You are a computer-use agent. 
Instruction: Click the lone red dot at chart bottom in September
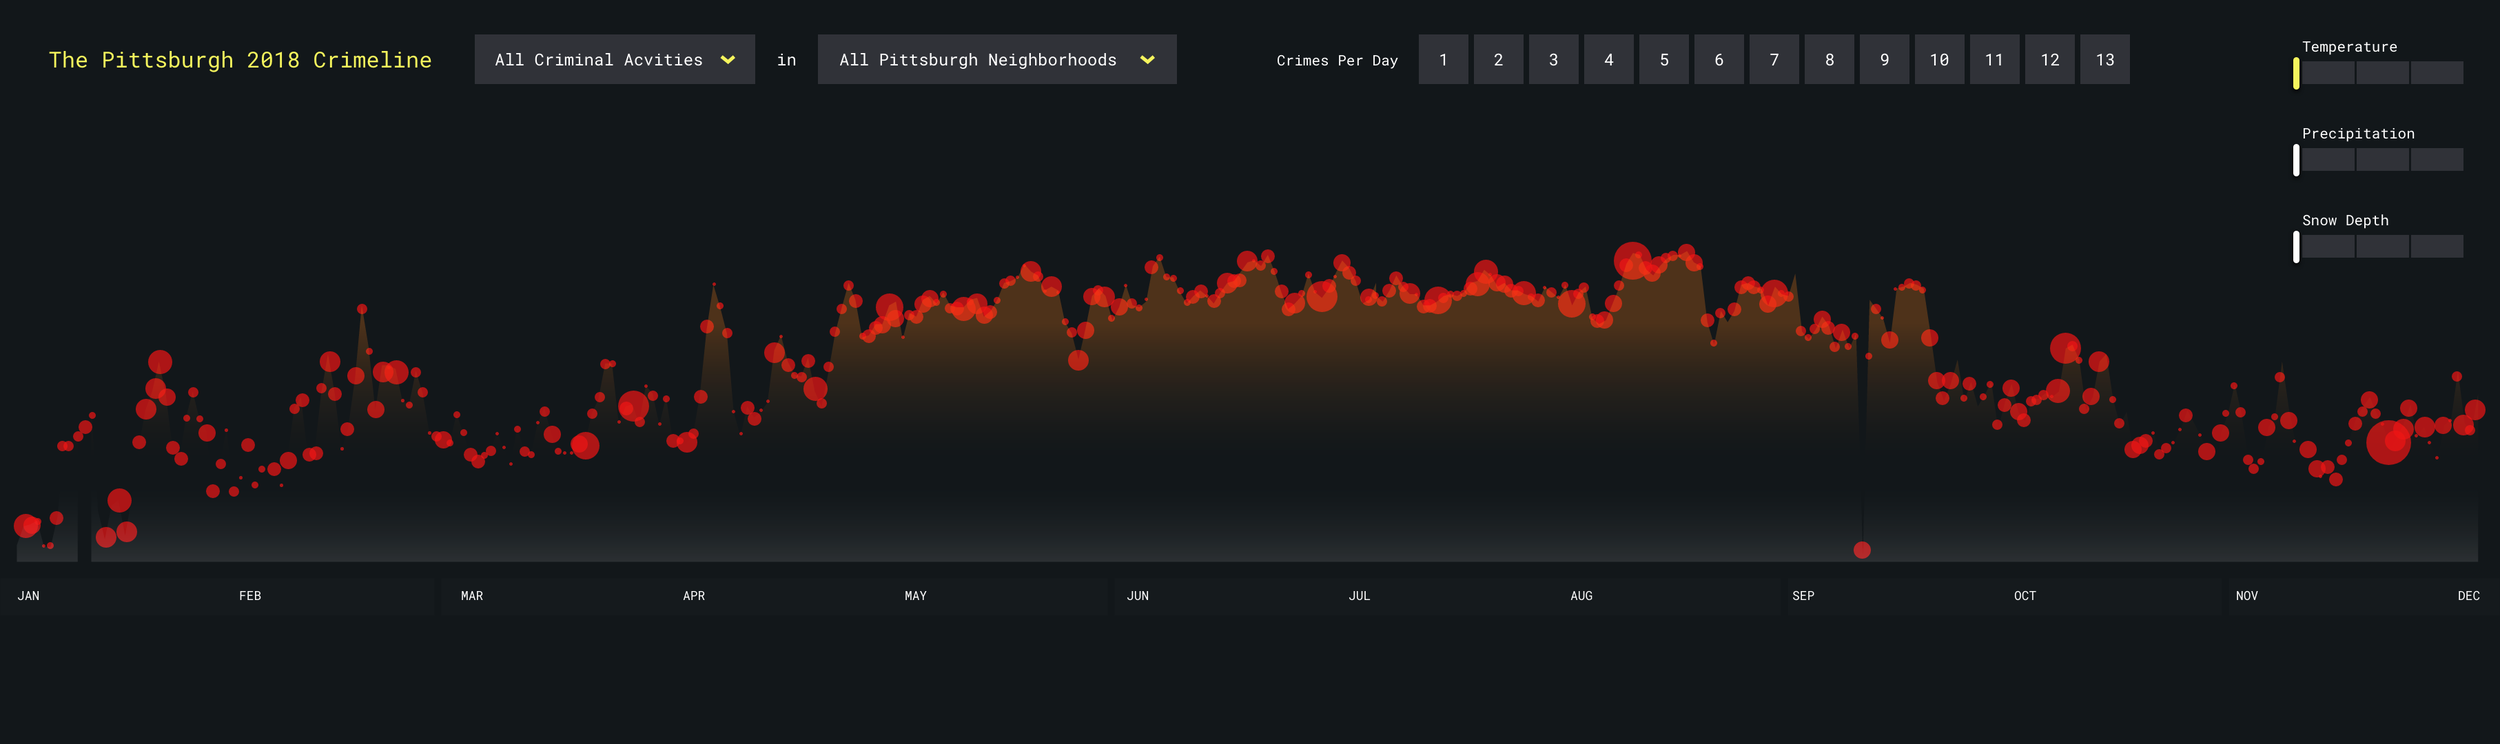pos(1862,550)
